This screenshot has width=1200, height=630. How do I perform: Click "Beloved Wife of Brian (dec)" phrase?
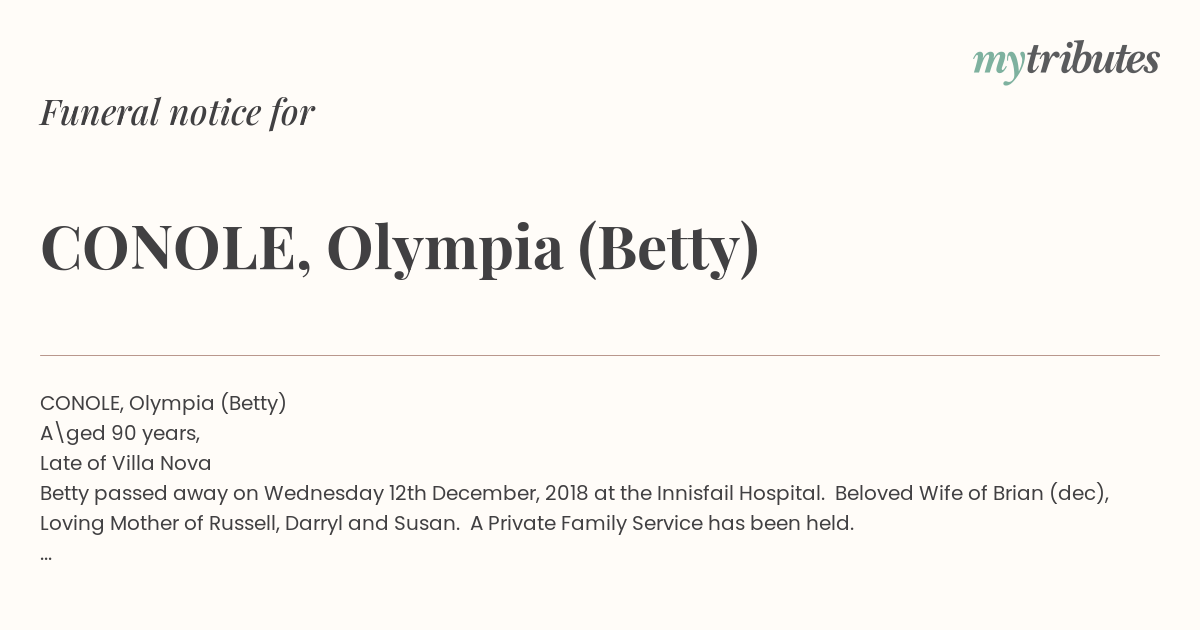click(972, 493)
